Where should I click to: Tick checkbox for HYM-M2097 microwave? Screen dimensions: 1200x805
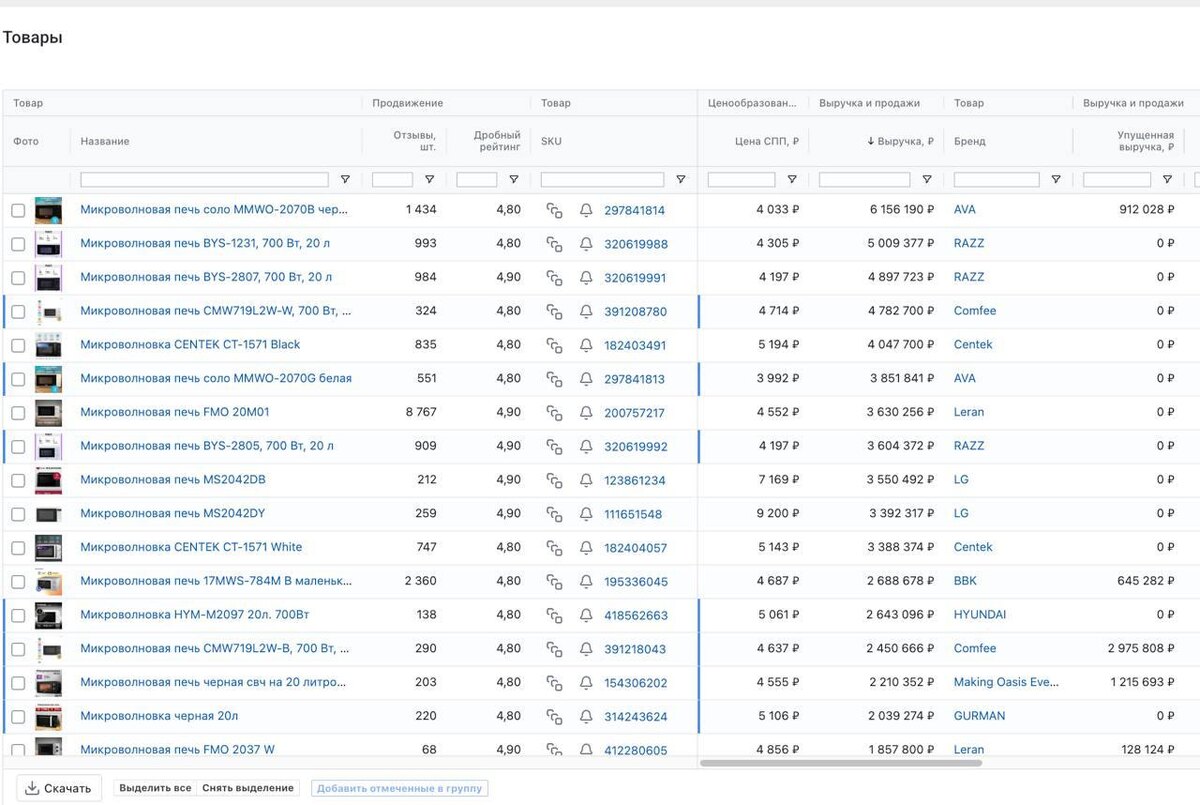(x=18, y=615)
